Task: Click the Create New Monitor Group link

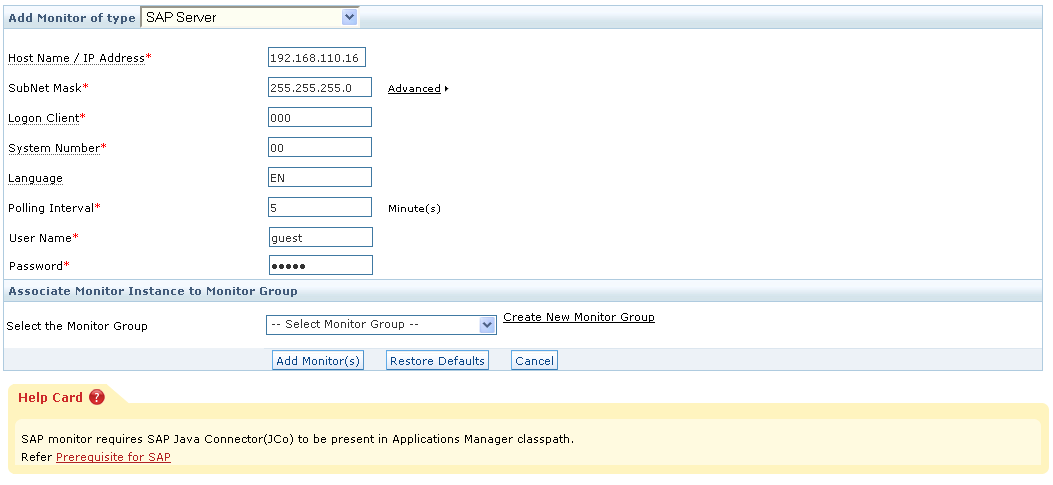Action: (579, 317)
